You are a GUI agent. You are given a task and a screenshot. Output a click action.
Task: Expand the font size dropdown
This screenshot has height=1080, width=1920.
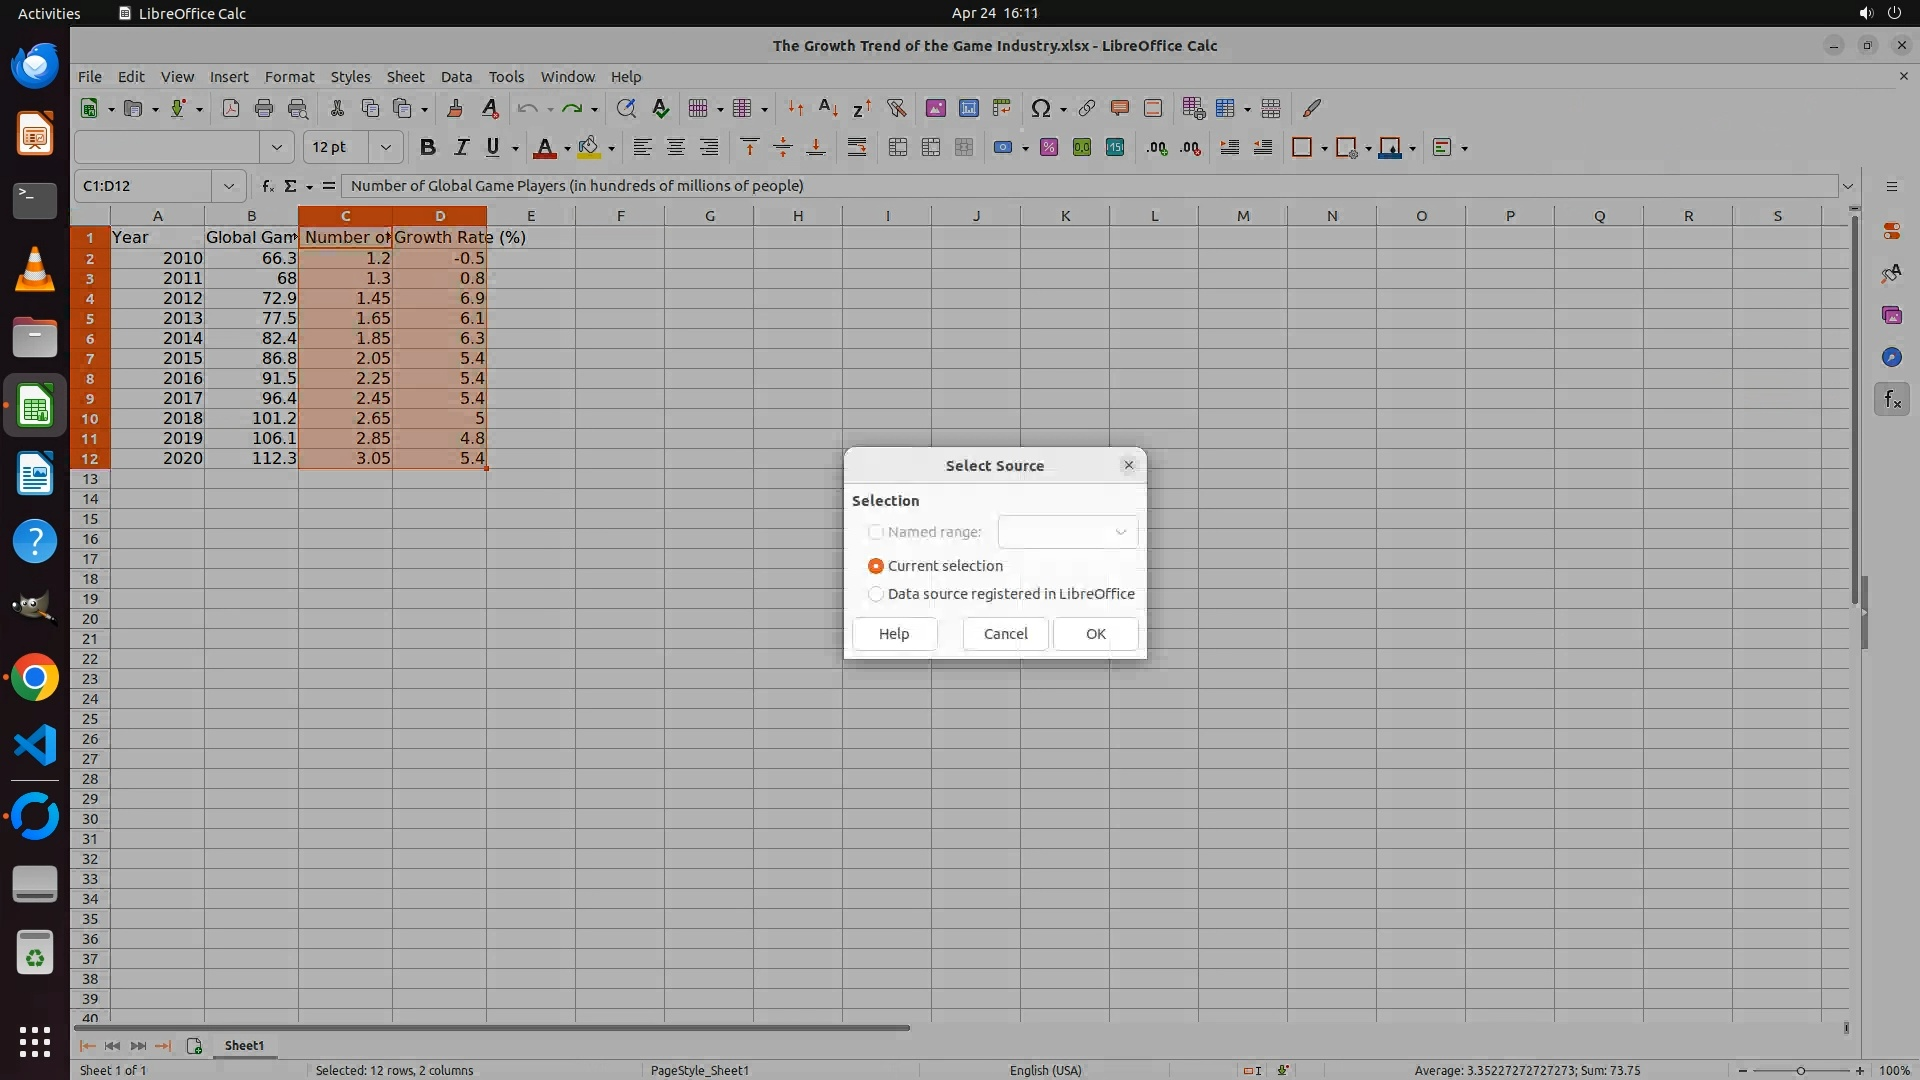[385, 148]
